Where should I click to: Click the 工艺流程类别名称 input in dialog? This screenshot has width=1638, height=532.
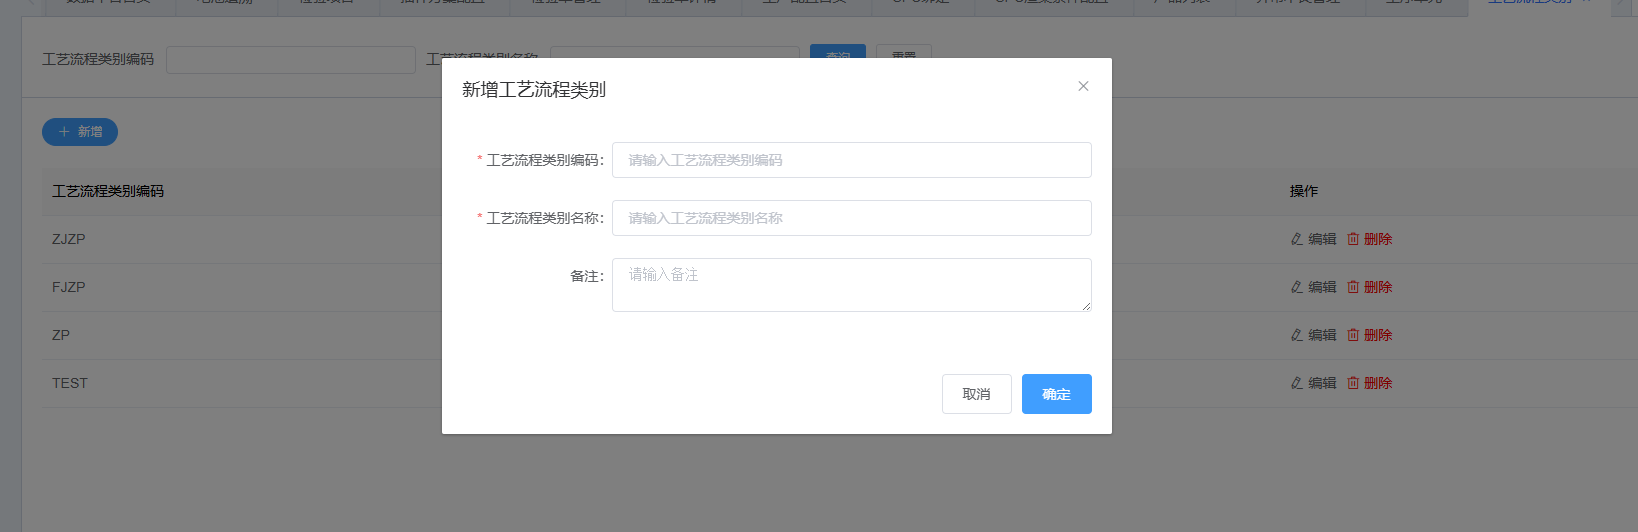pos(852,218)
